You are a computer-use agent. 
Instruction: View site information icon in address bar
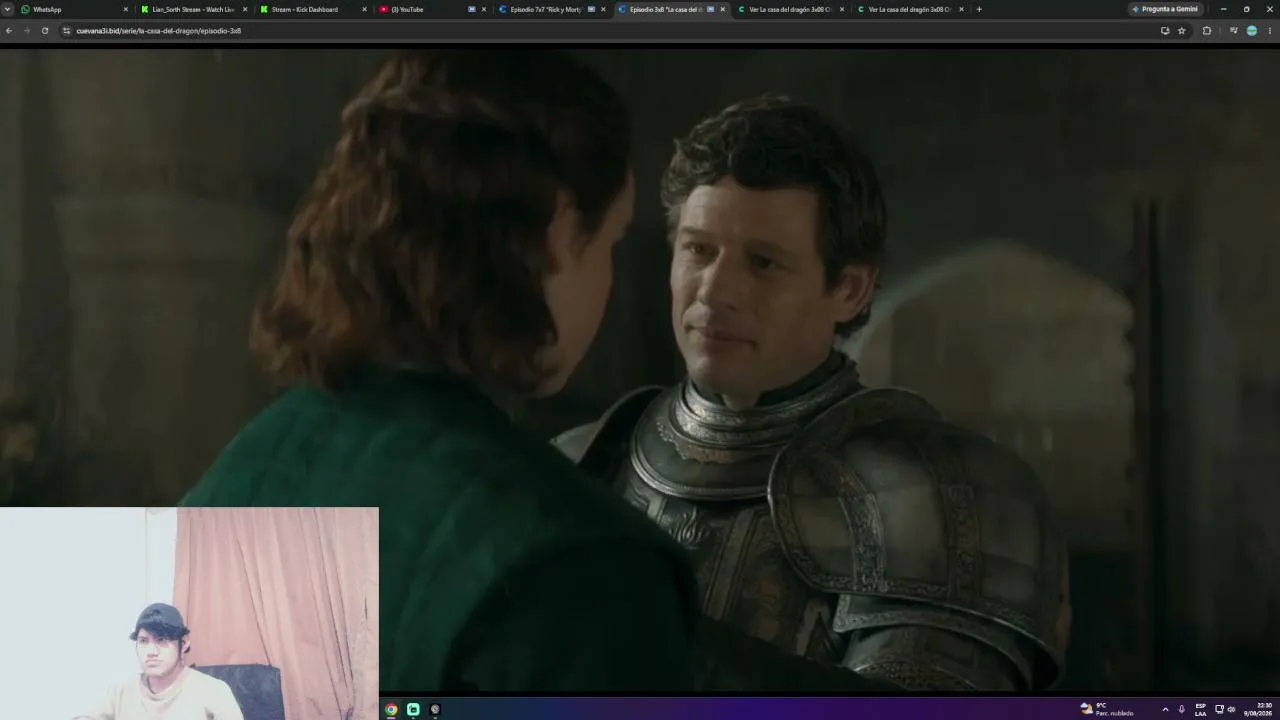click(67, 31)
